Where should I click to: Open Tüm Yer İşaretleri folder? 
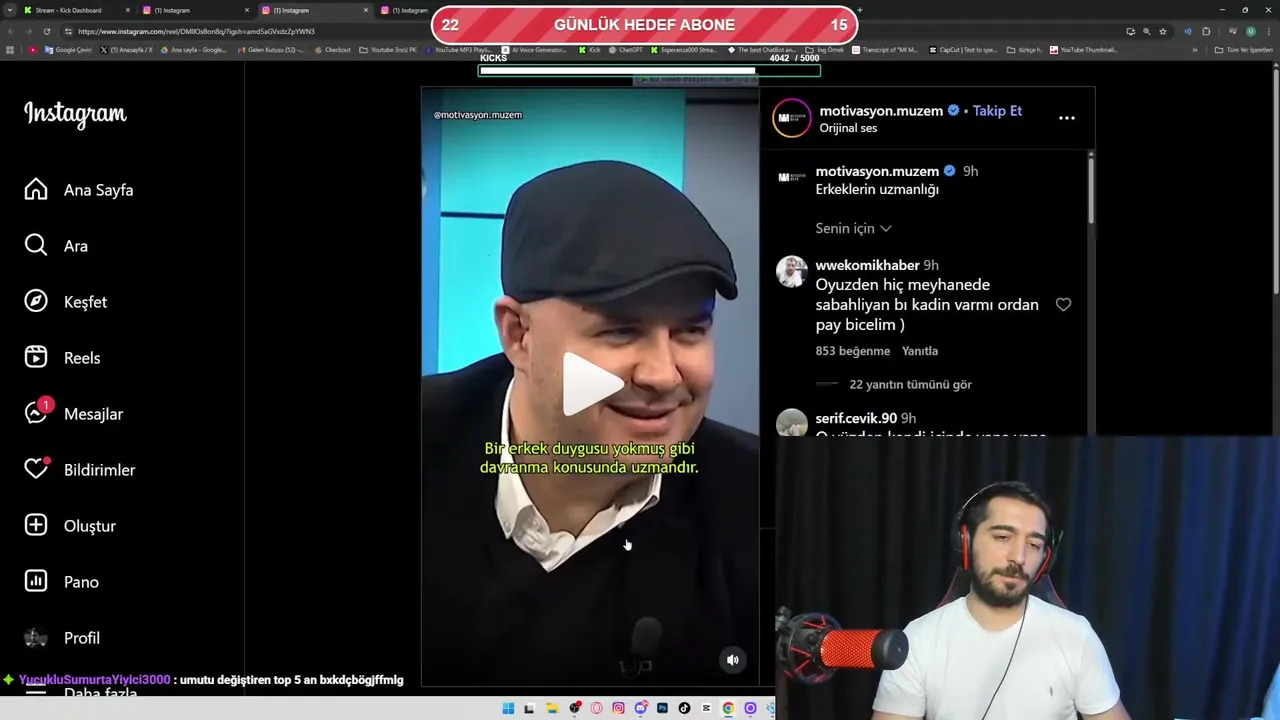click(x=1245, y=50)
